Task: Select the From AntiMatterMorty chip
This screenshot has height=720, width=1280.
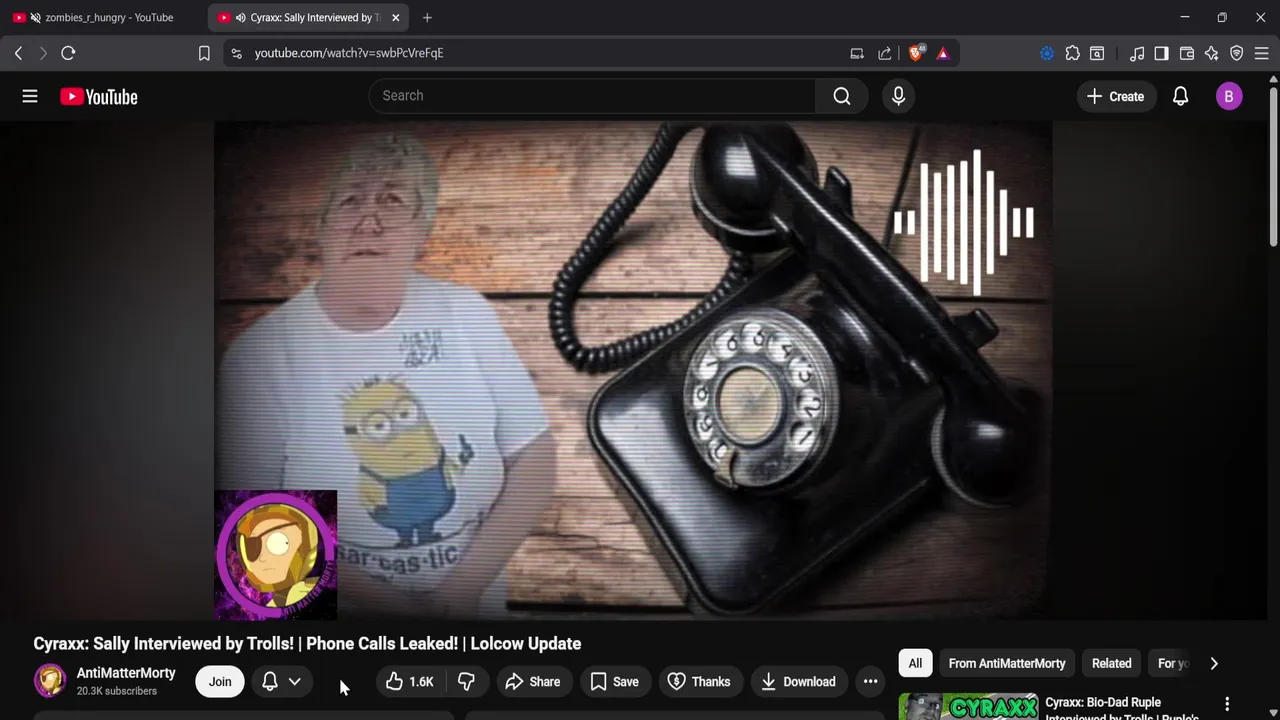Action: point(1007,663)
